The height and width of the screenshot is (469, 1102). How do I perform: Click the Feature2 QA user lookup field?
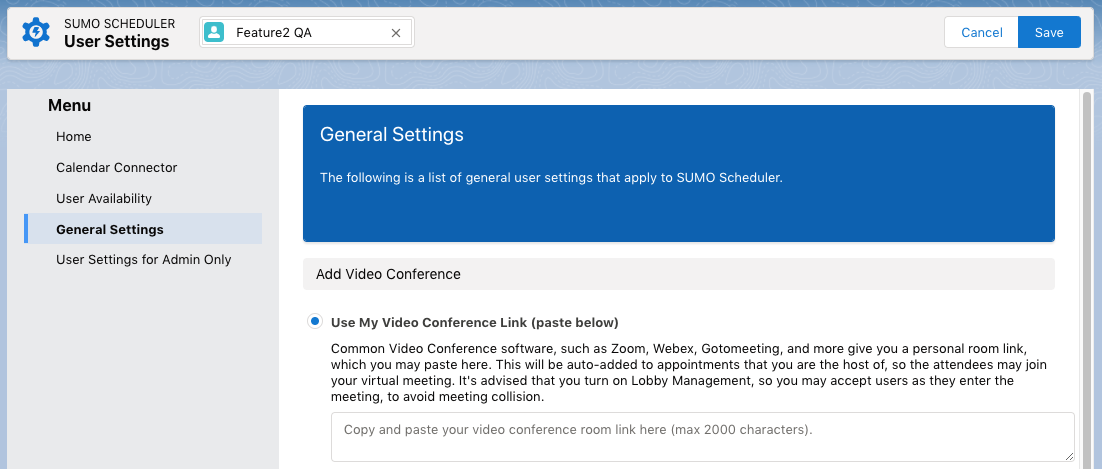(300, 33)
